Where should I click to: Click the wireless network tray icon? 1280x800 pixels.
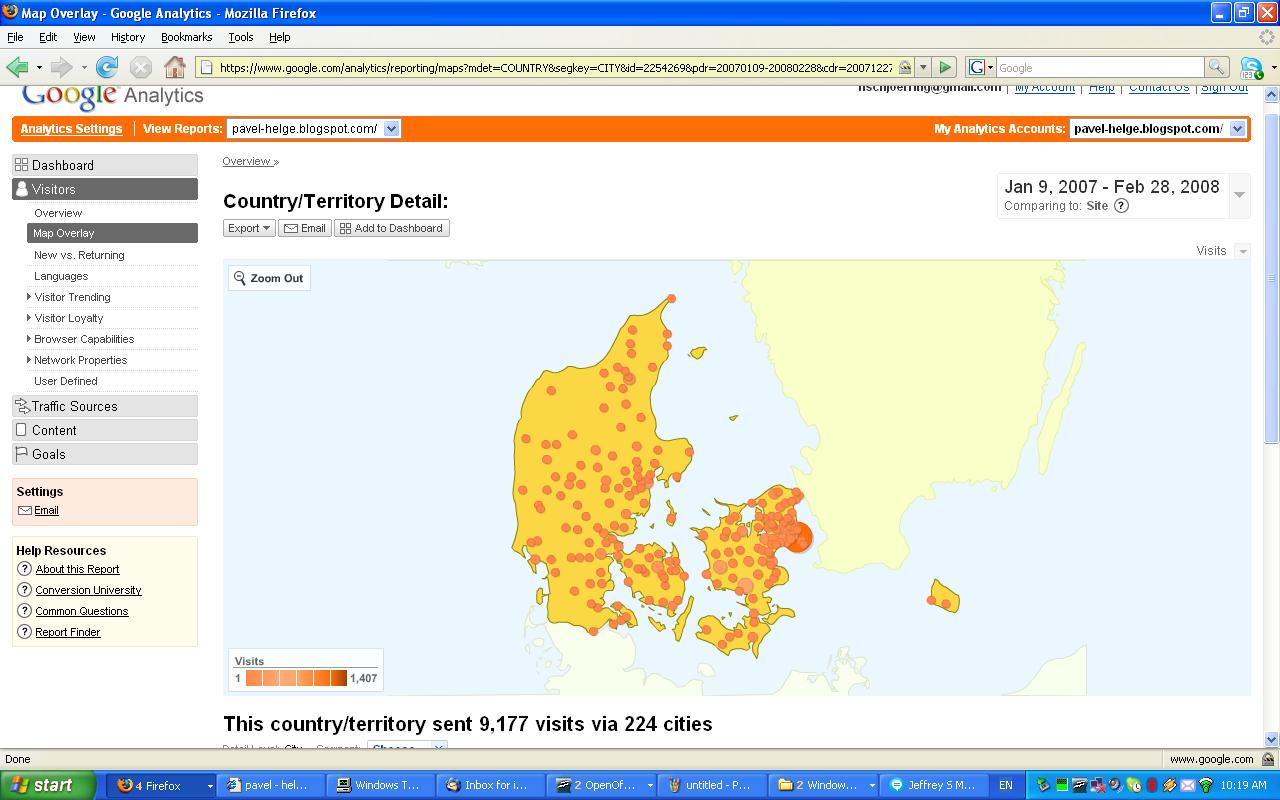(x=1205, y=786)
